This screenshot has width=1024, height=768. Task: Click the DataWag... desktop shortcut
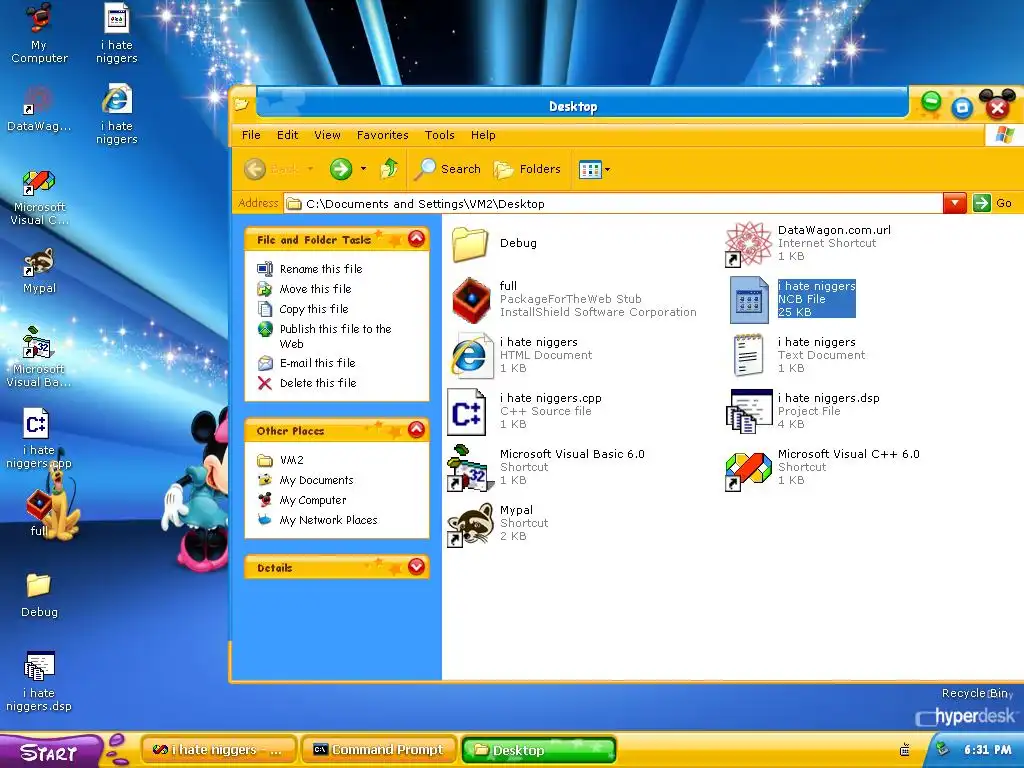[39, 109]
